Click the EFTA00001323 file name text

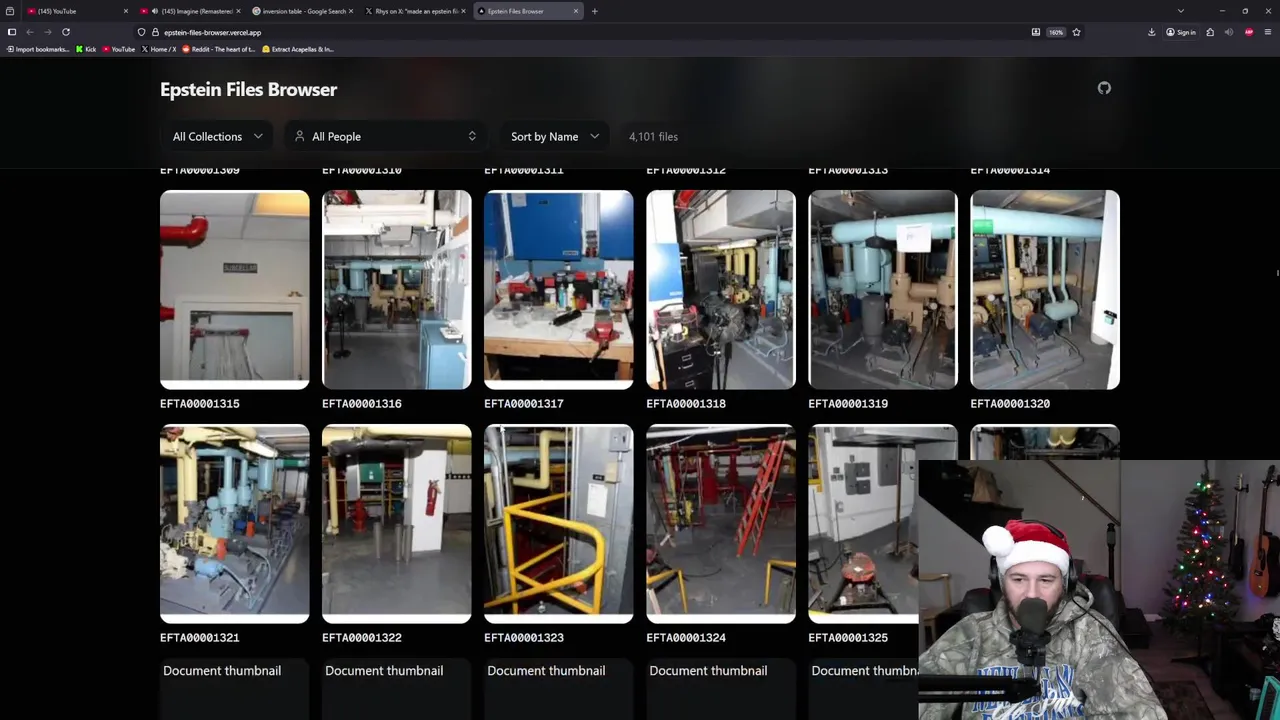pos(524,637)
